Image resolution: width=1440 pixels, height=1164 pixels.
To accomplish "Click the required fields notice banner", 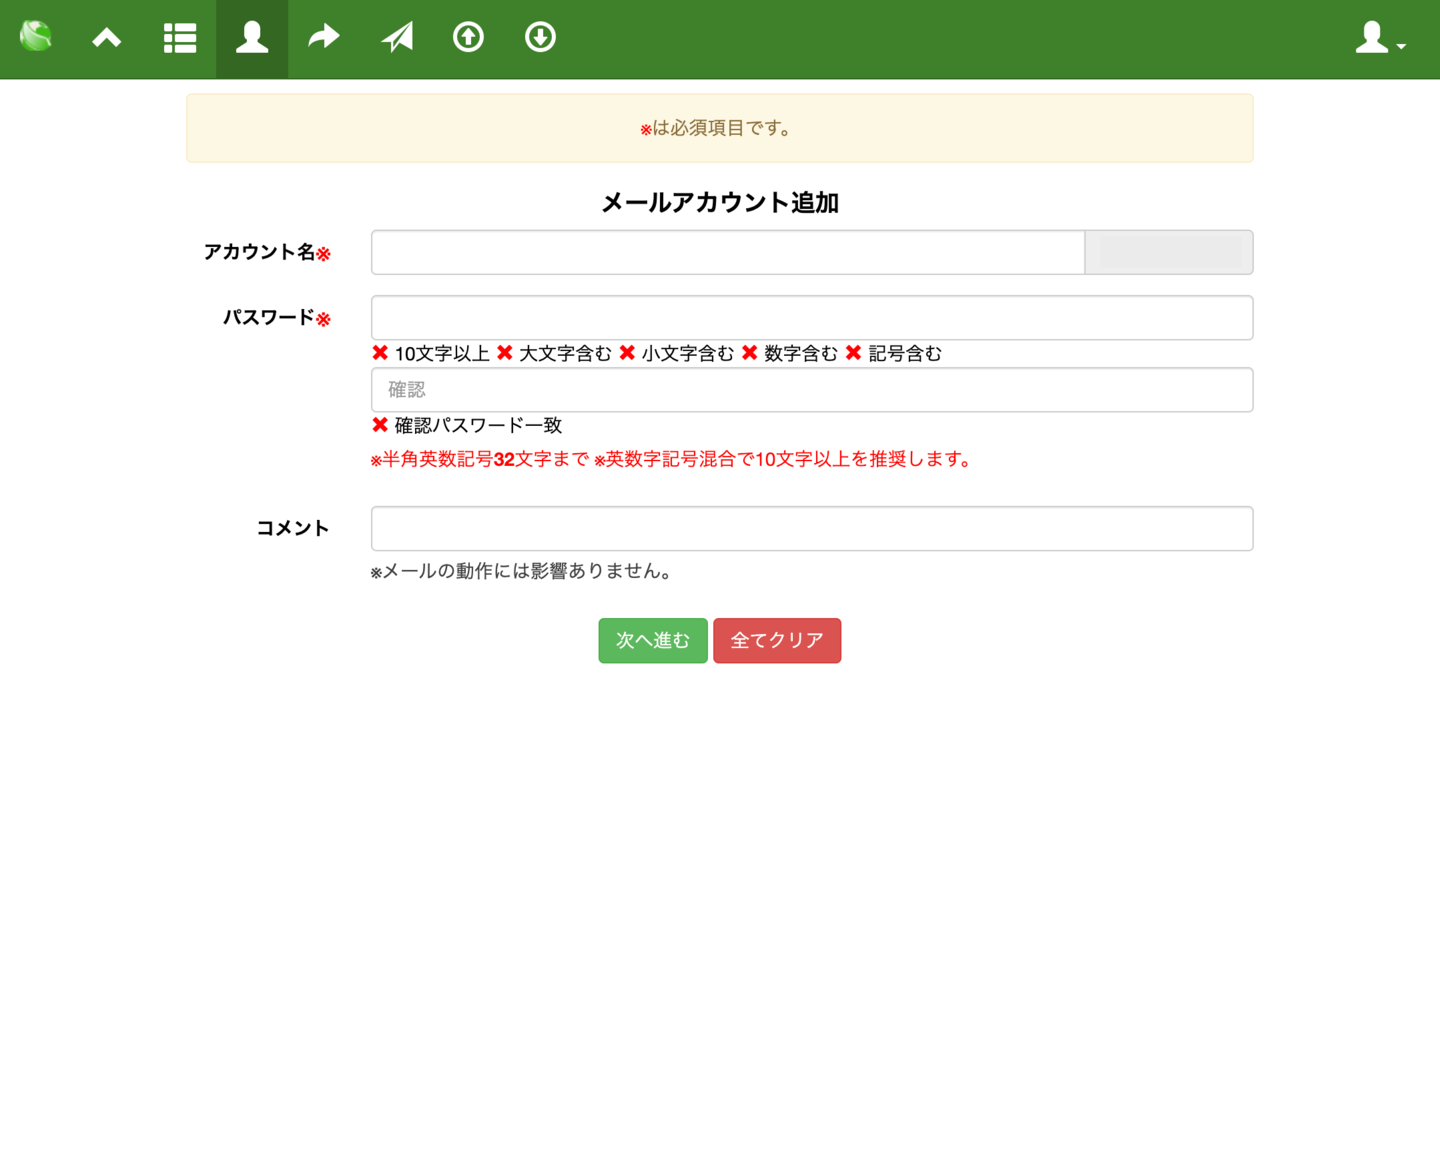I will 718,128.
